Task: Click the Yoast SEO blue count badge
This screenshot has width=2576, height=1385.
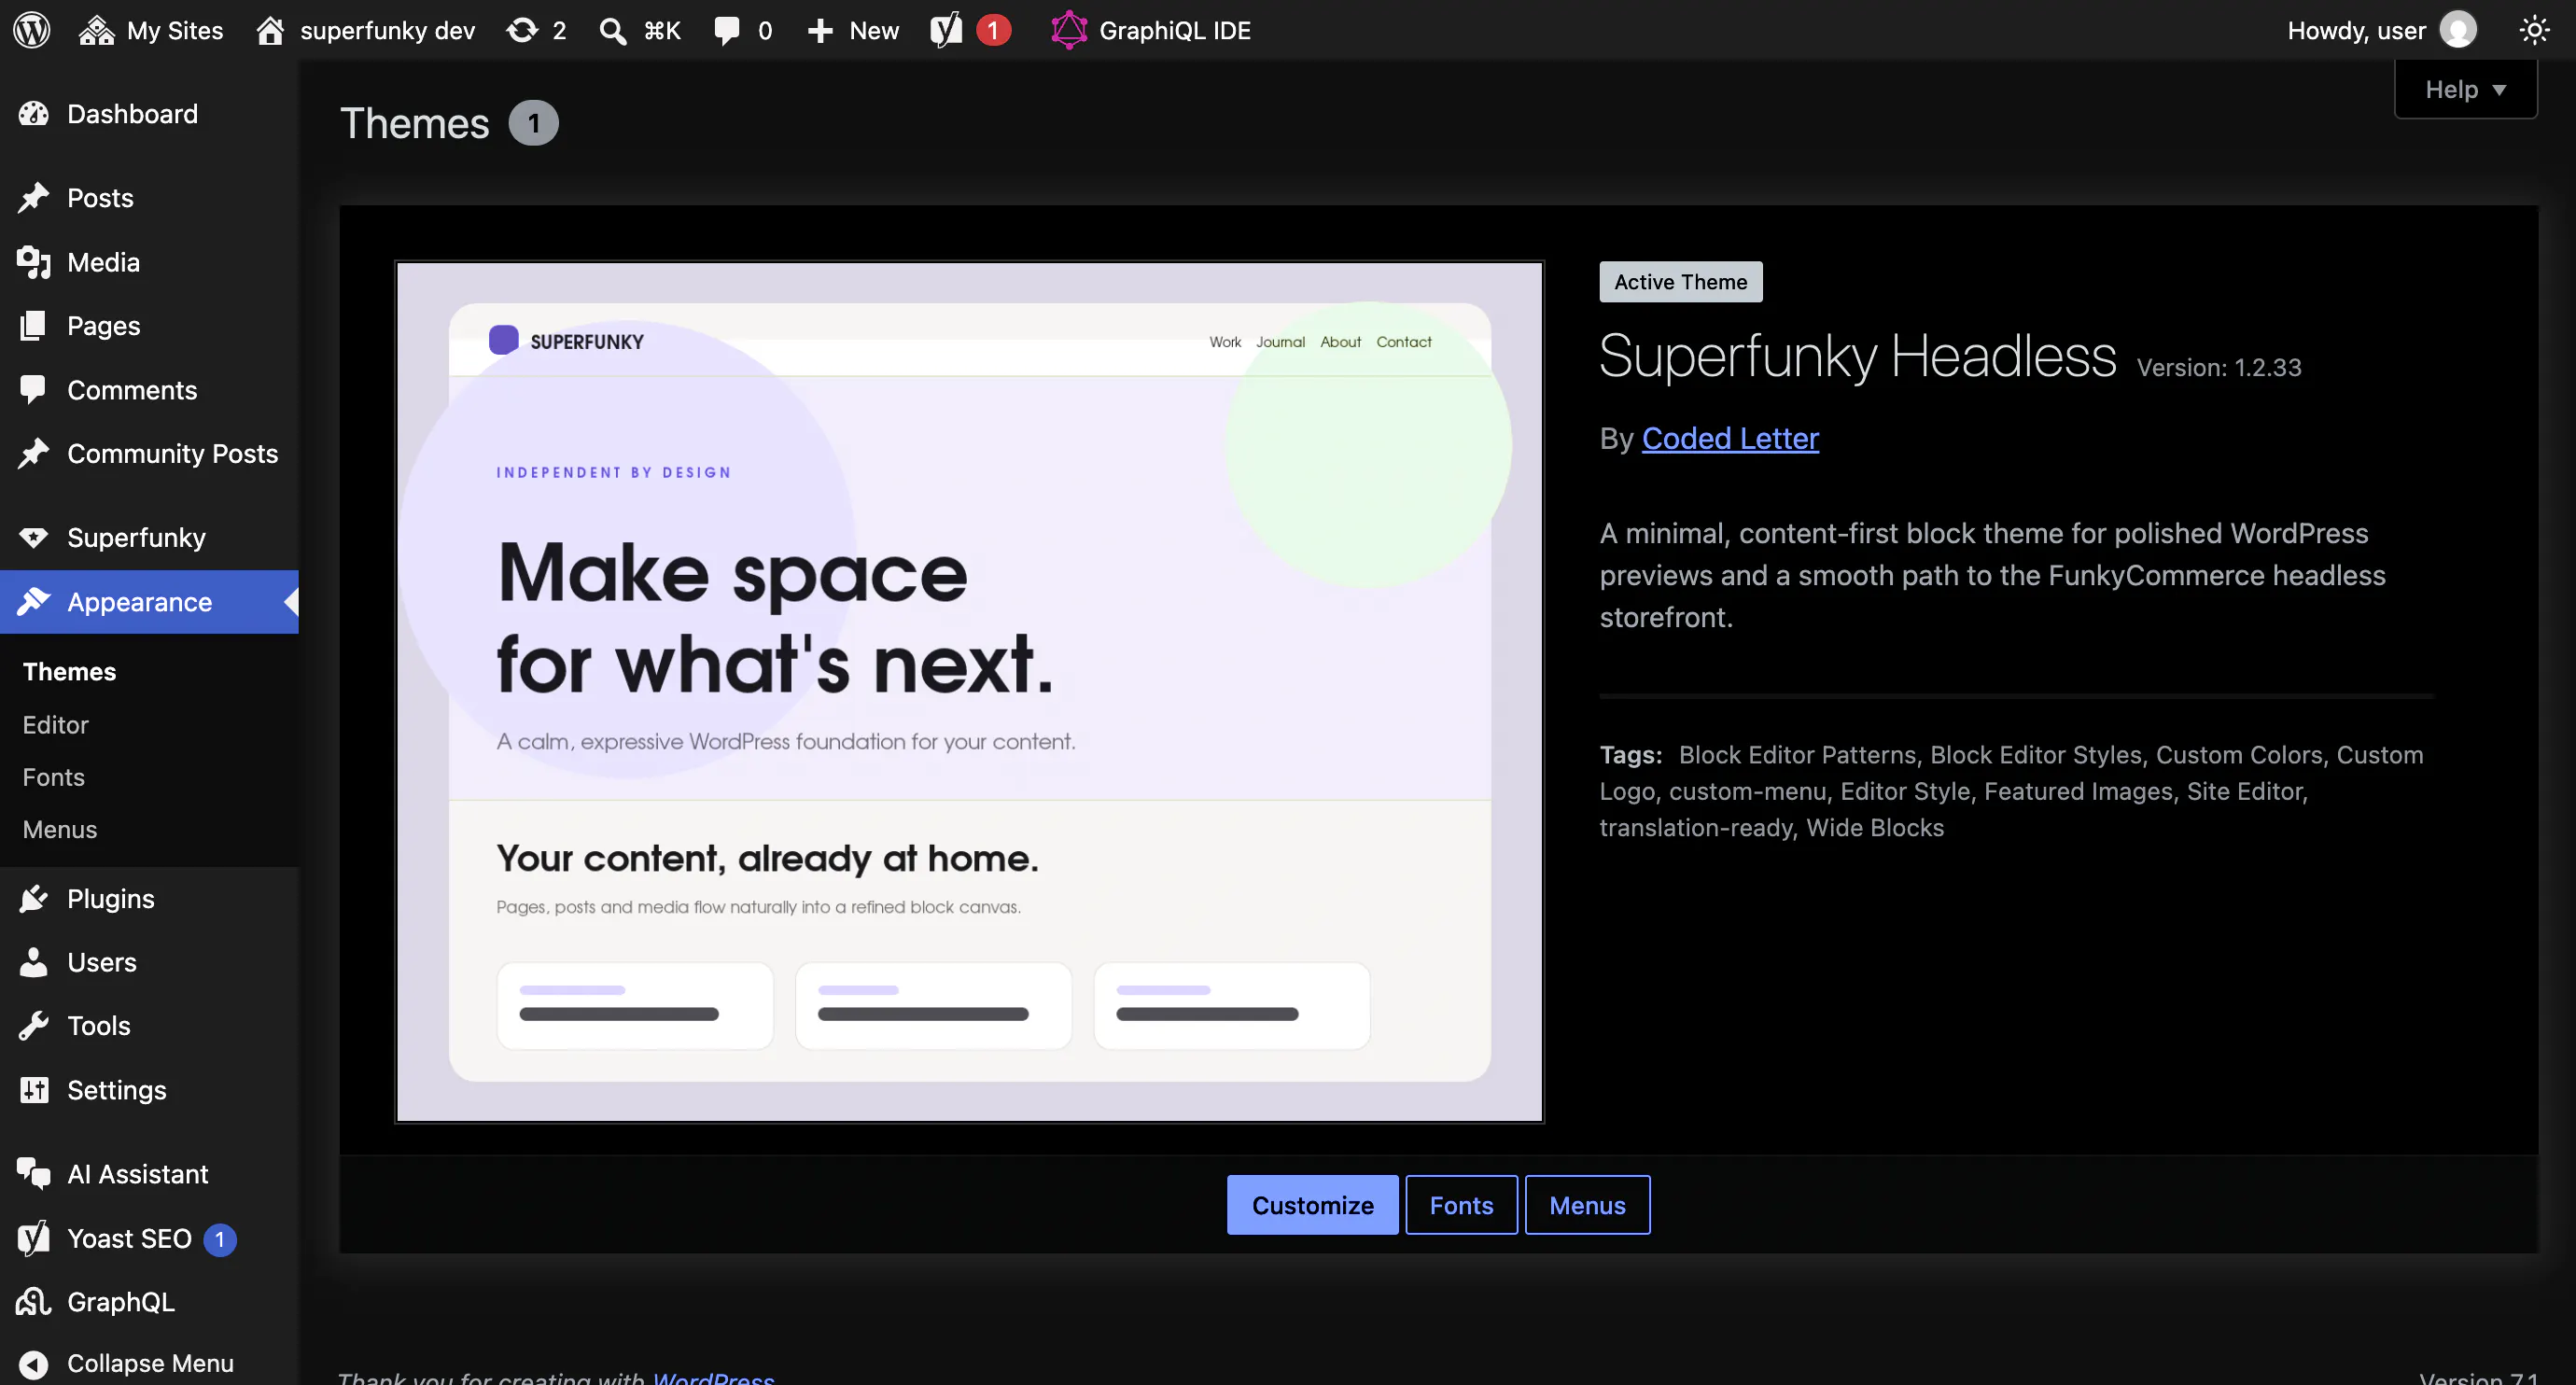Action: 220,1239
